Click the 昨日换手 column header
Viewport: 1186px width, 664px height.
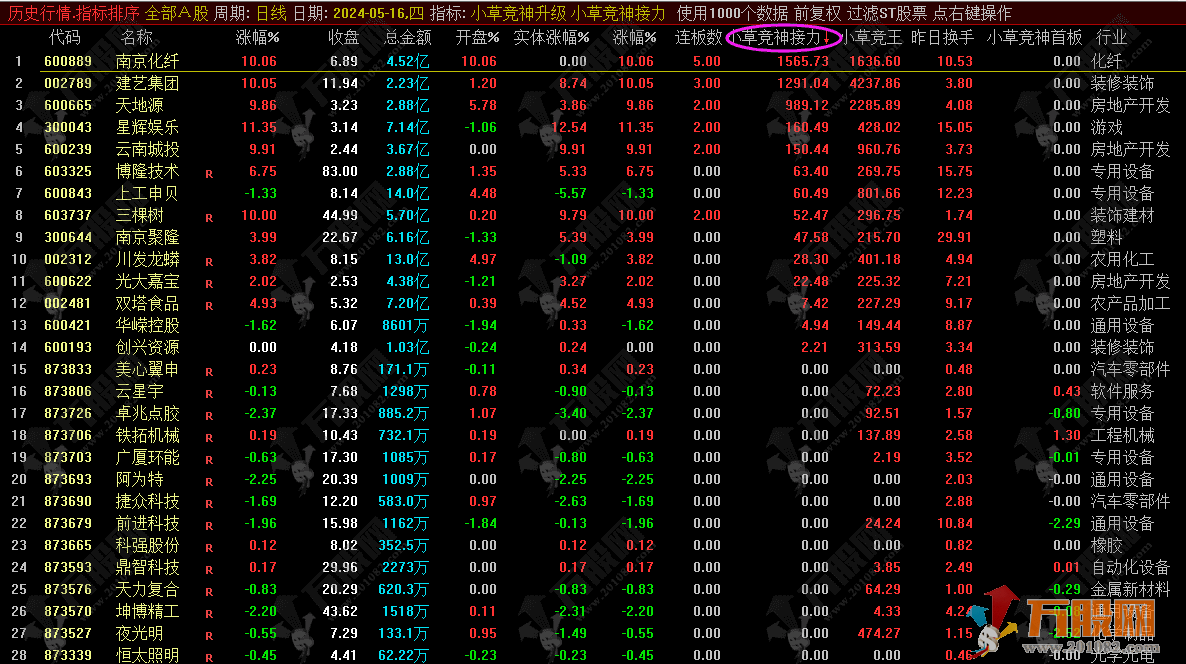[x=942, y=37]
